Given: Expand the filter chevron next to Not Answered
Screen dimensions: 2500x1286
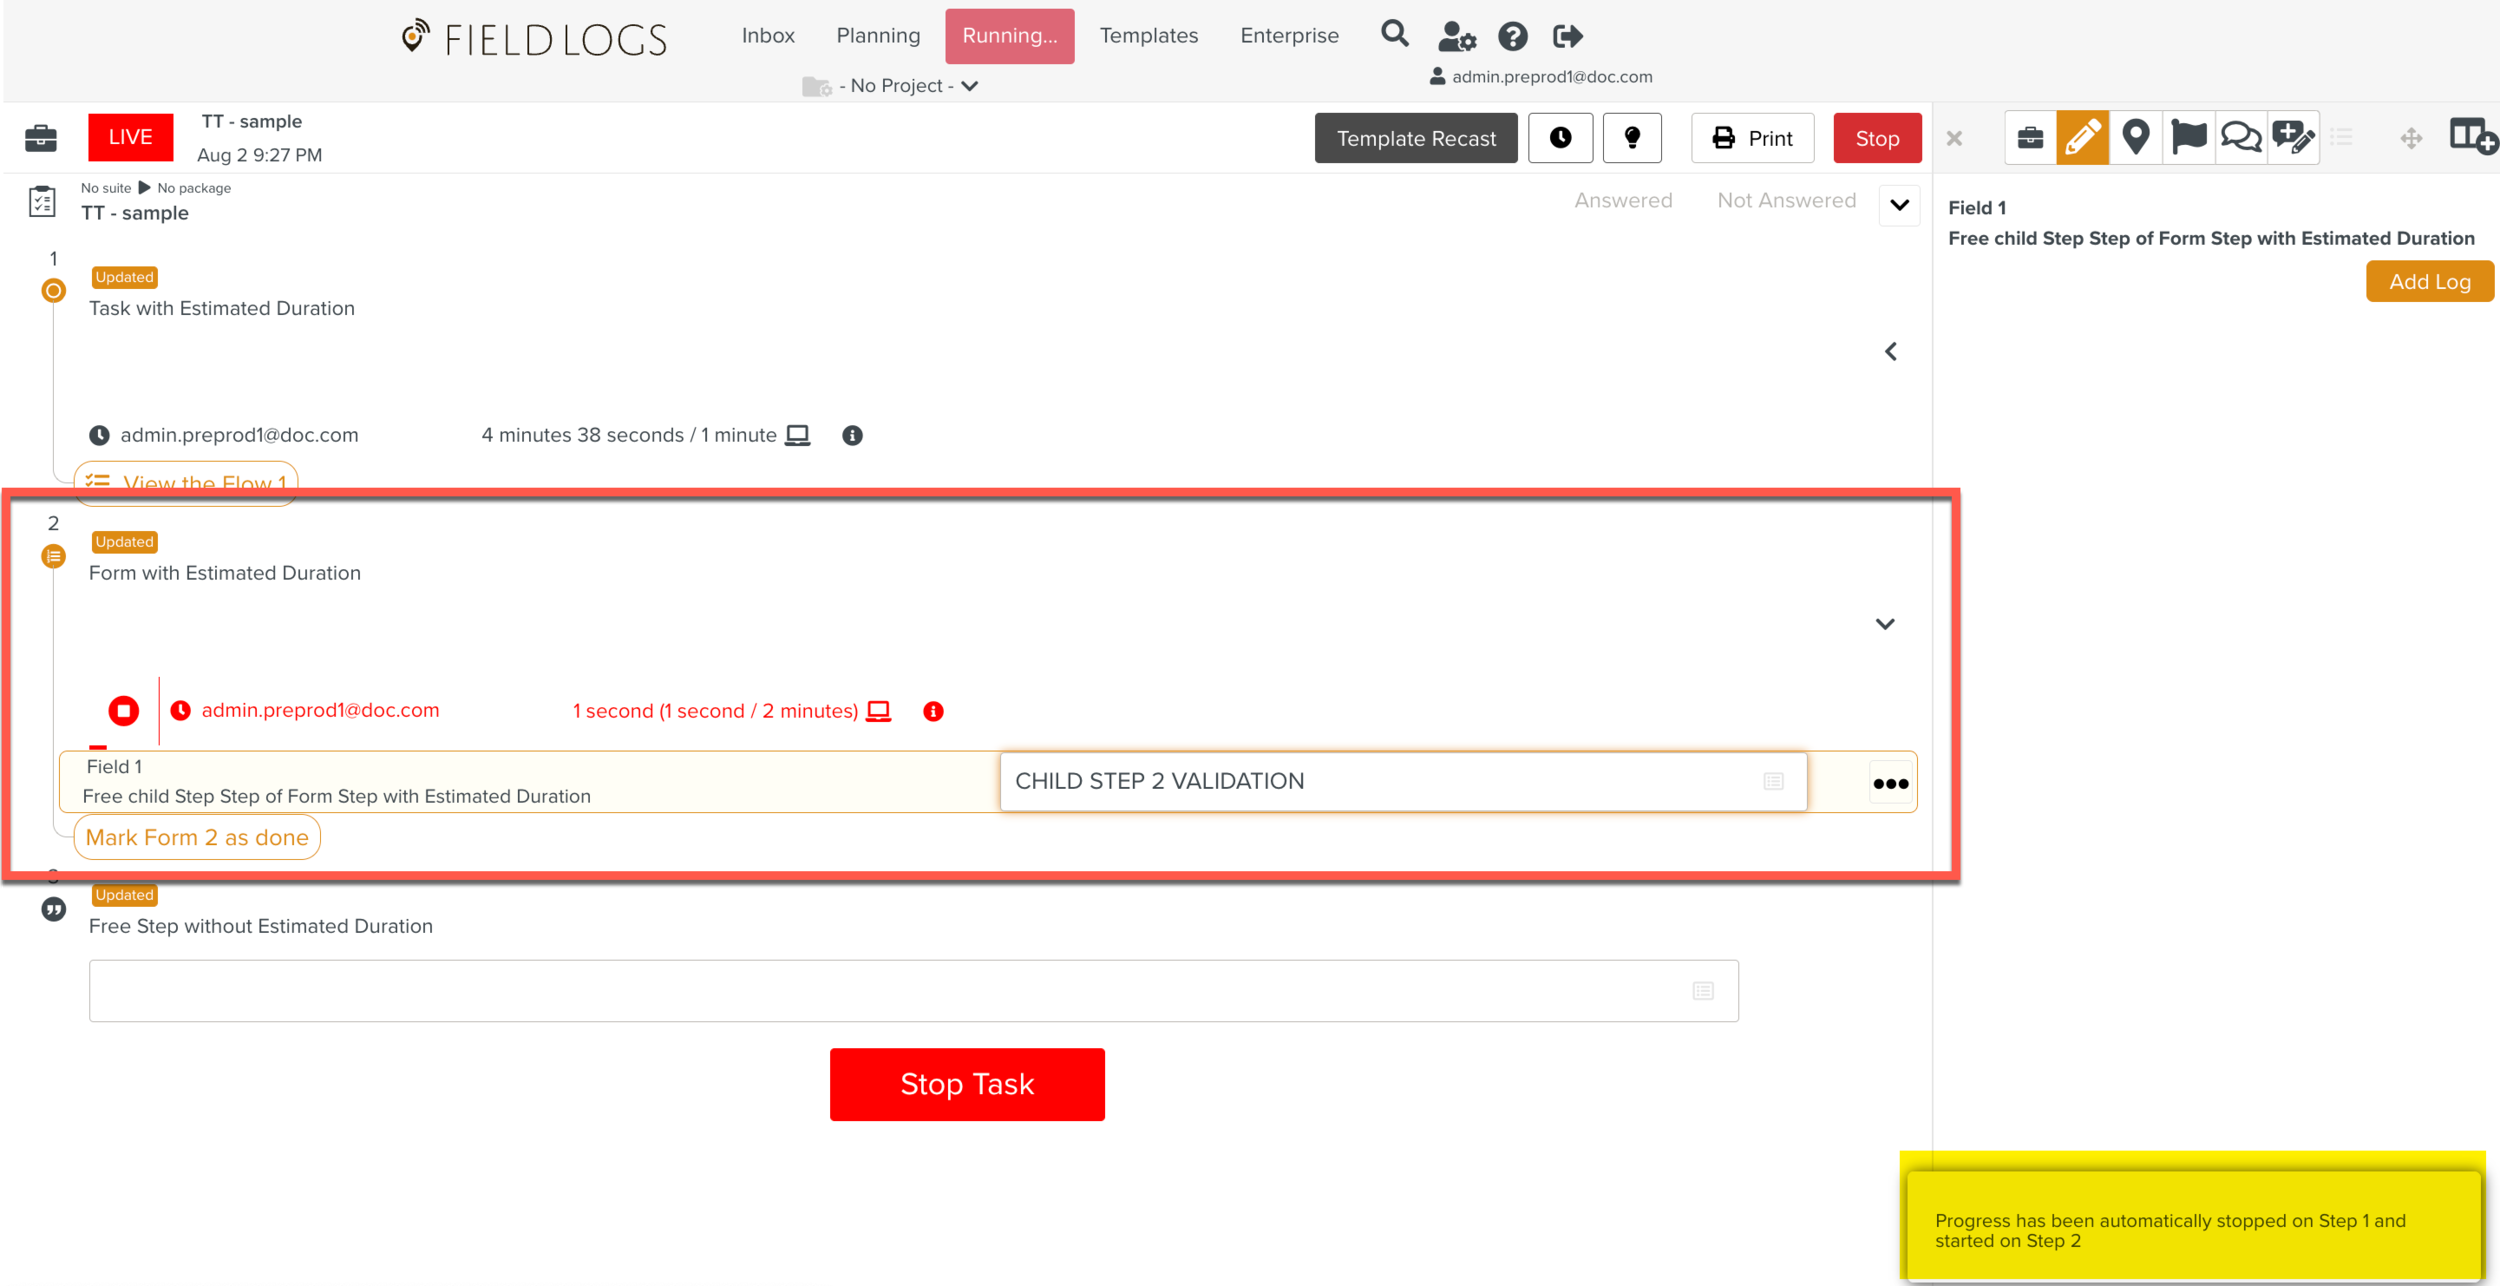Looking at the screenshot, I should [x=1899, y=205].
